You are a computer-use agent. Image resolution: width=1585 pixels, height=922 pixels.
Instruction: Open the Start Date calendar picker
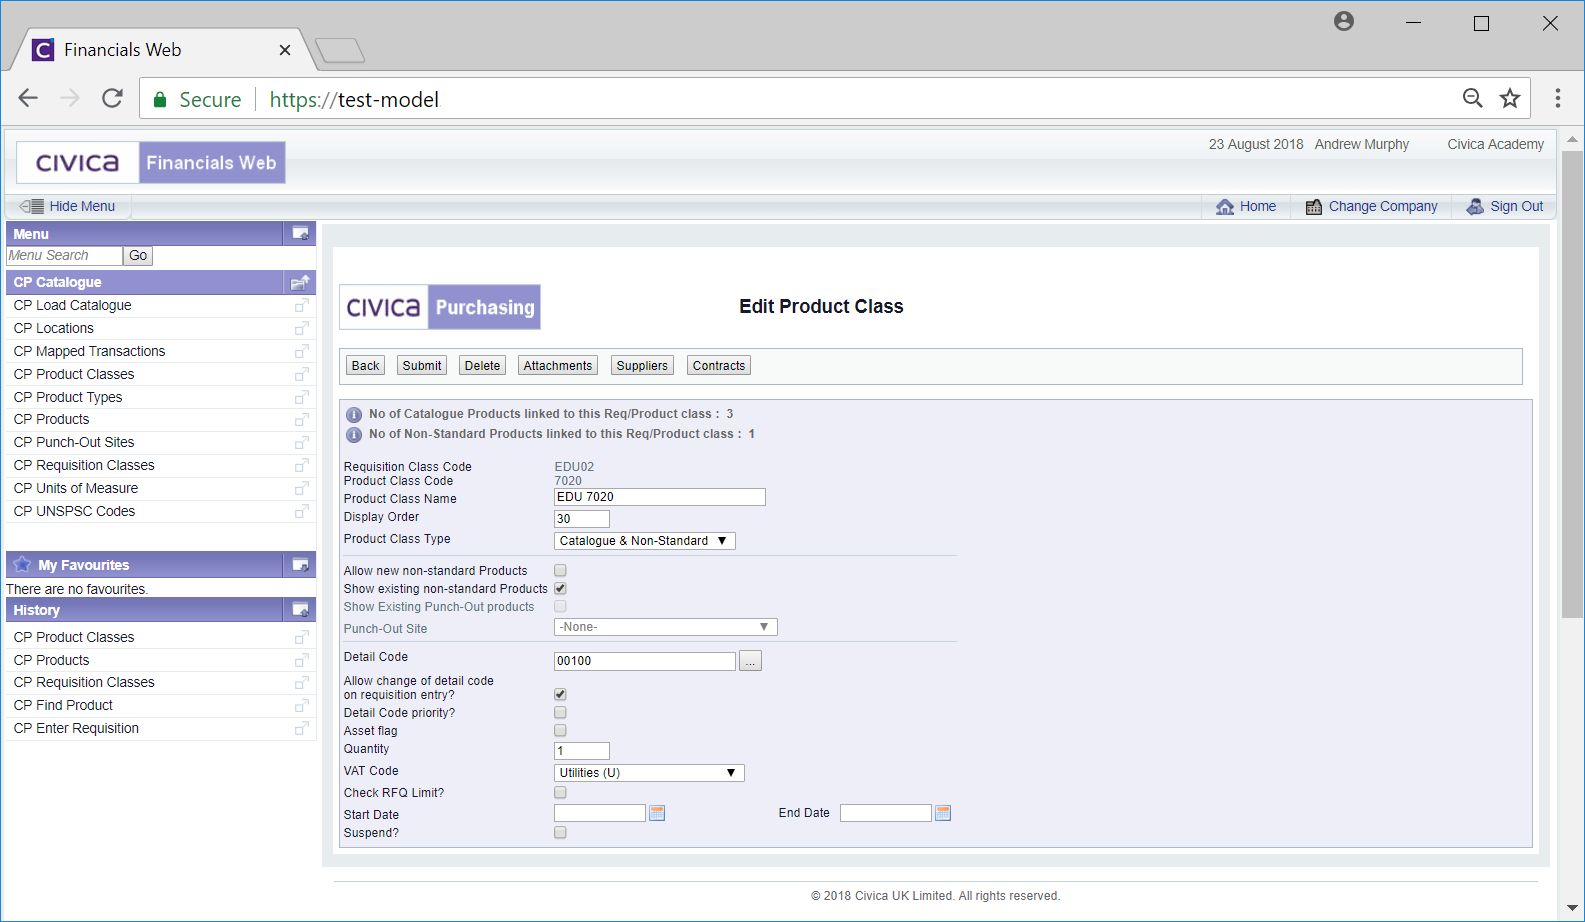pyautogui.click(x=657, y=813)
